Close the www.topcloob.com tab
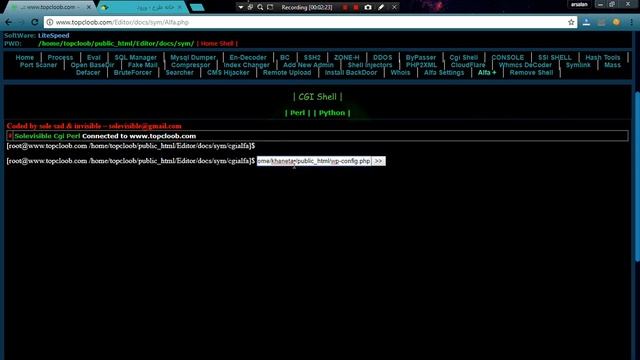Screen dimensions: 640x360 [x=89, y=7]
